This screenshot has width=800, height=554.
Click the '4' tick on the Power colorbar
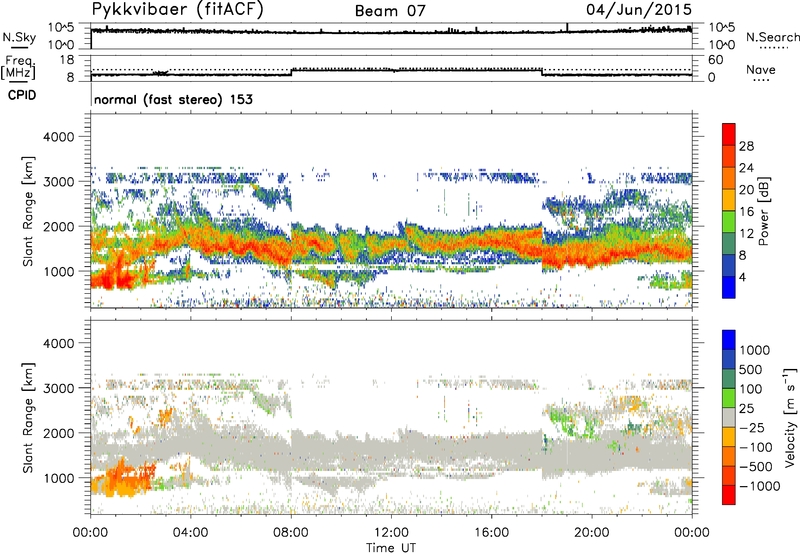click(742, 277)
